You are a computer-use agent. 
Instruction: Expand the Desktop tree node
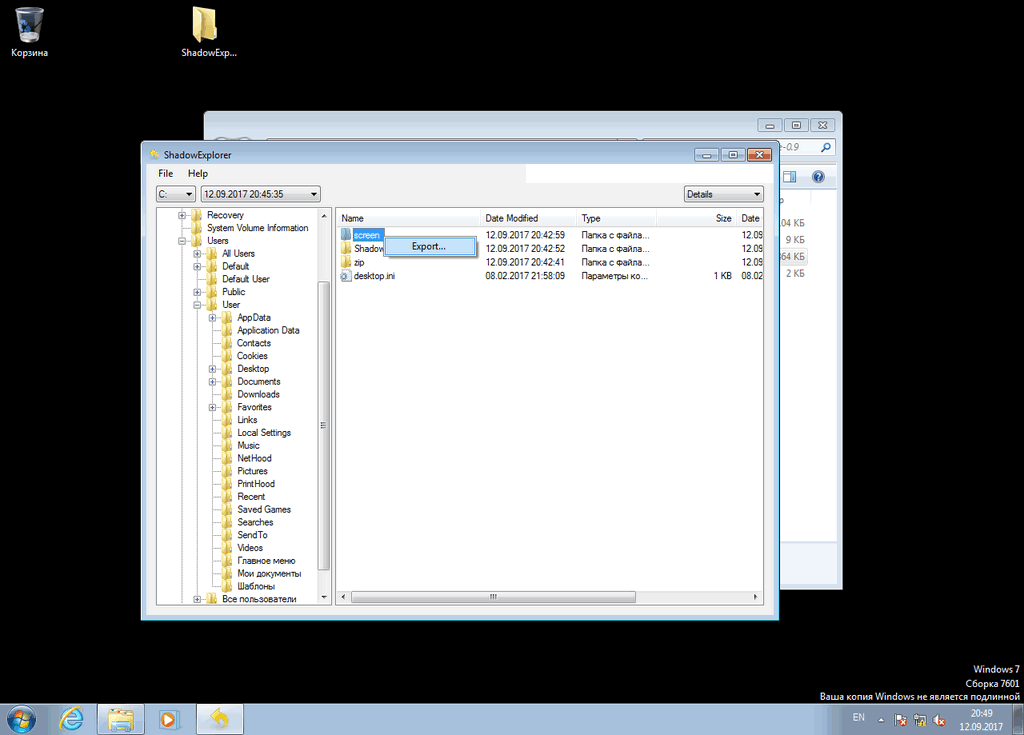click(x=212, y=368)
